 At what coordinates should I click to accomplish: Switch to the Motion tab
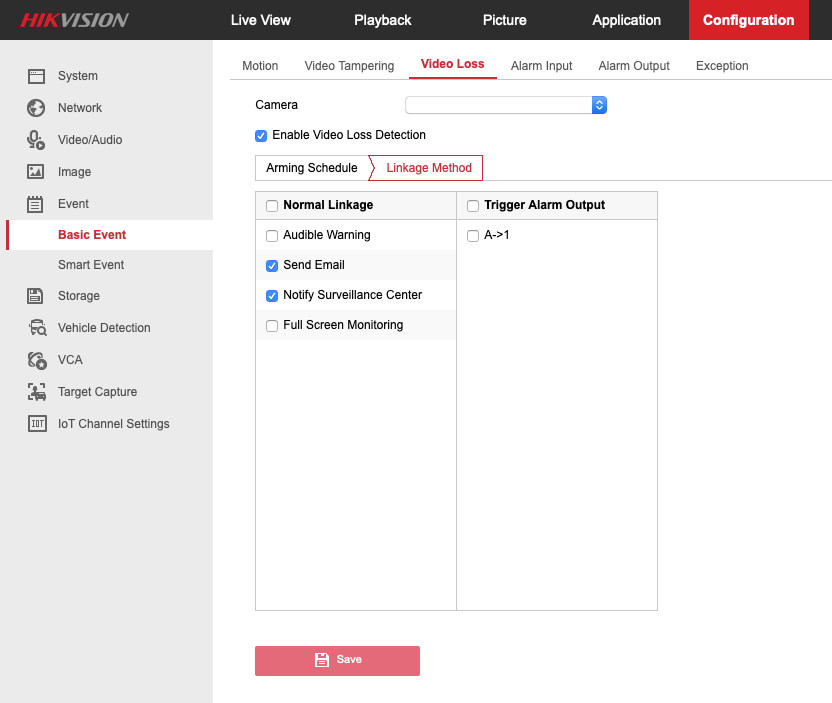pos(260,66)
